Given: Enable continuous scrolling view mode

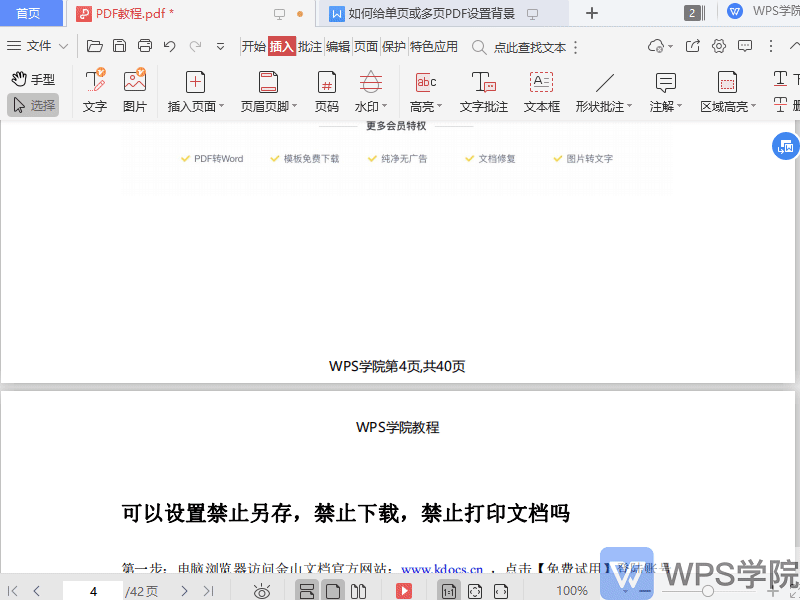Looking at the screenshot, I should tap(307, 591).
